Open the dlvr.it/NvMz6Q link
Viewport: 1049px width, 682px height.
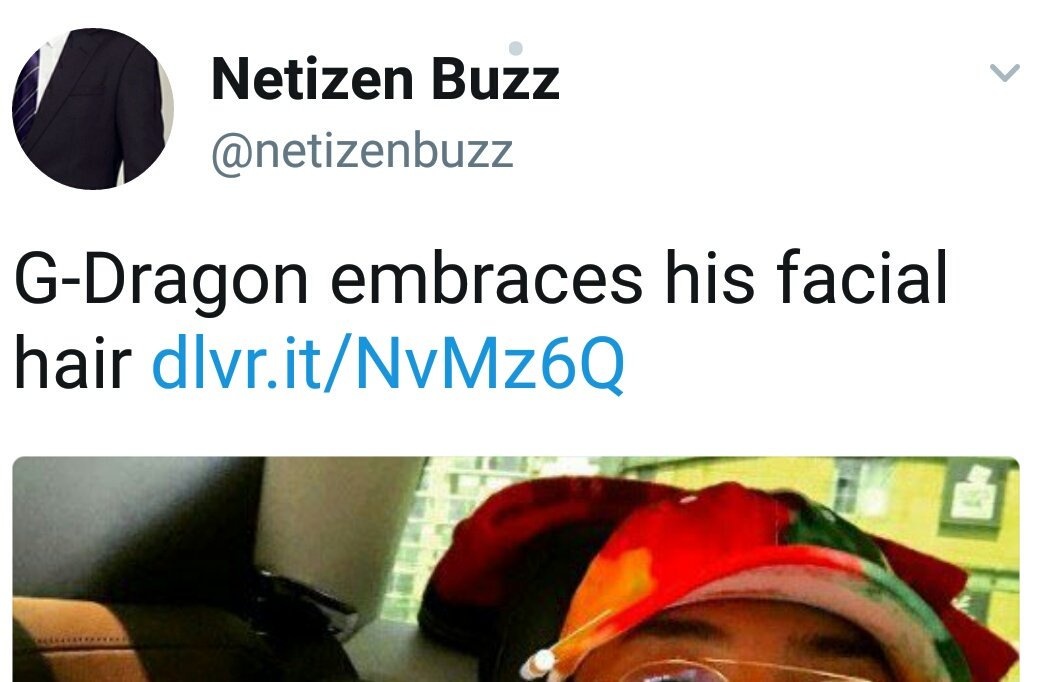388,363
